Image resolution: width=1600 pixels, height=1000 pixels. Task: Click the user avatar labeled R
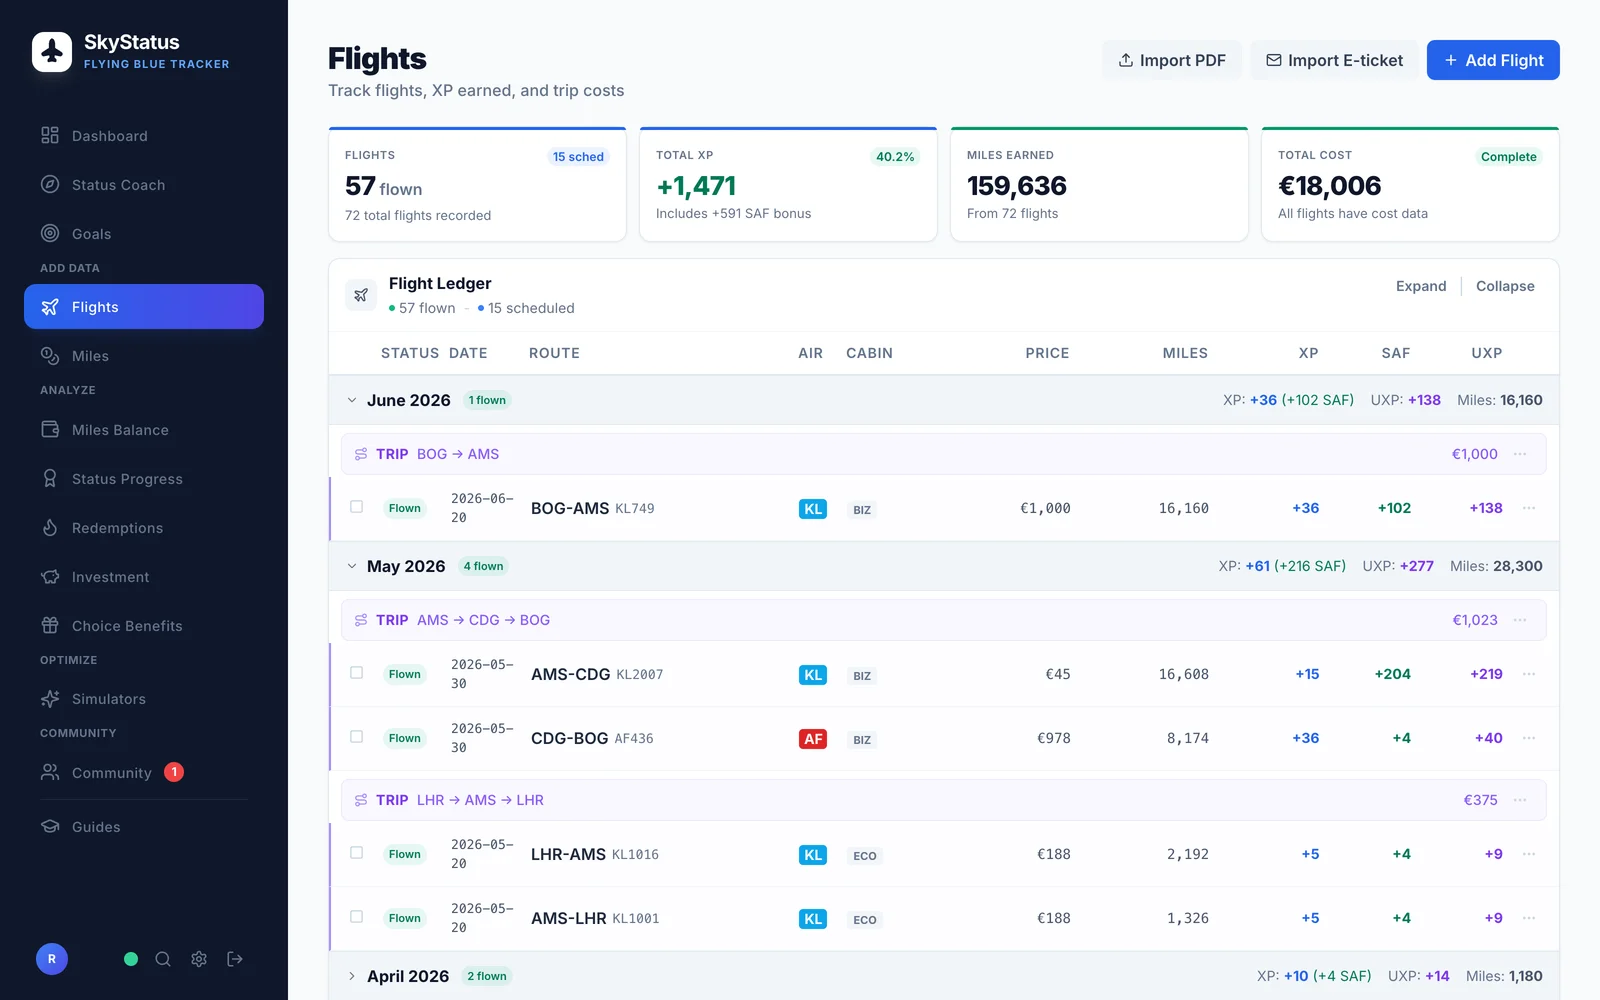click(52, 959)
